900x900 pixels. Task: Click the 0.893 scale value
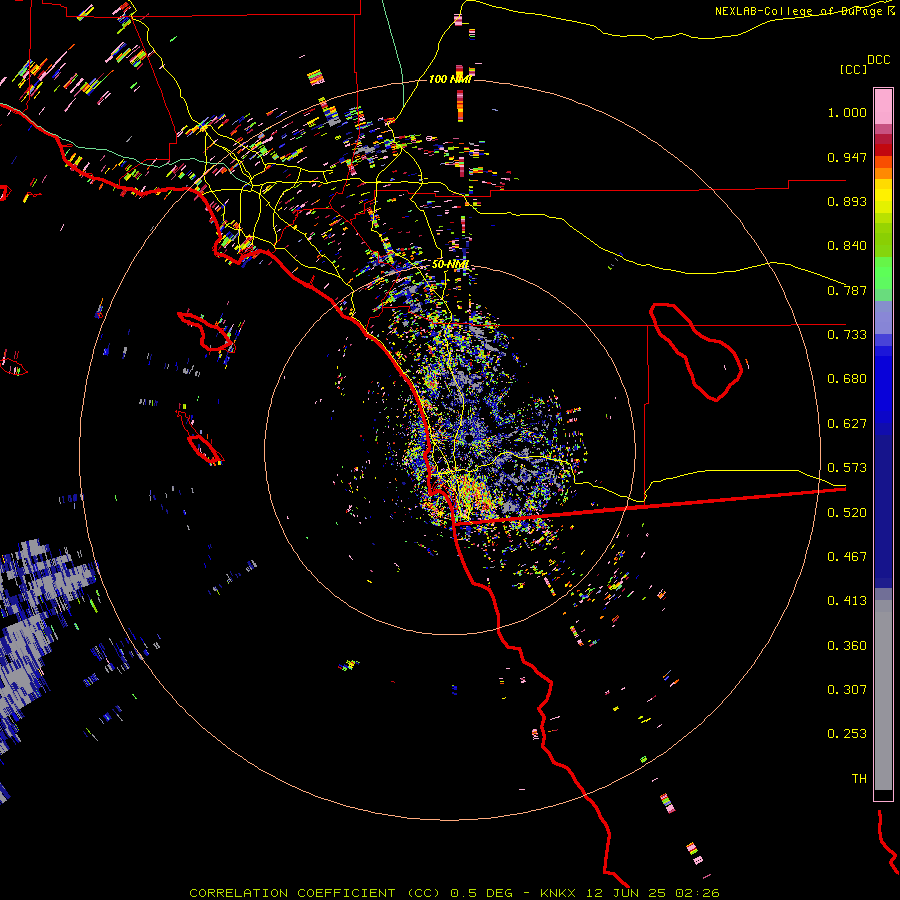(847, 201)
